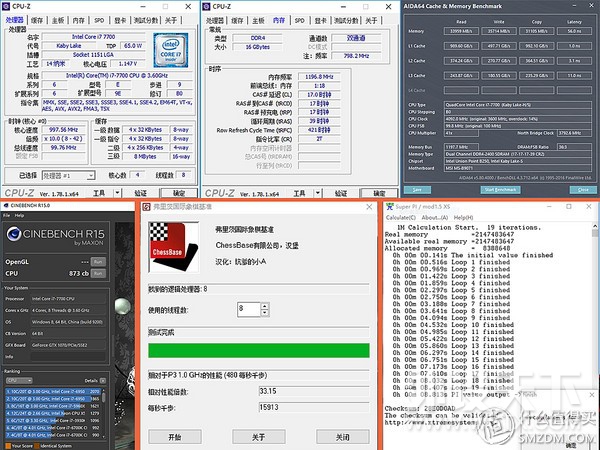
Task: Decrease thread count with stepper down arrow
Action: pyautogui.click(x=265, y=313)
